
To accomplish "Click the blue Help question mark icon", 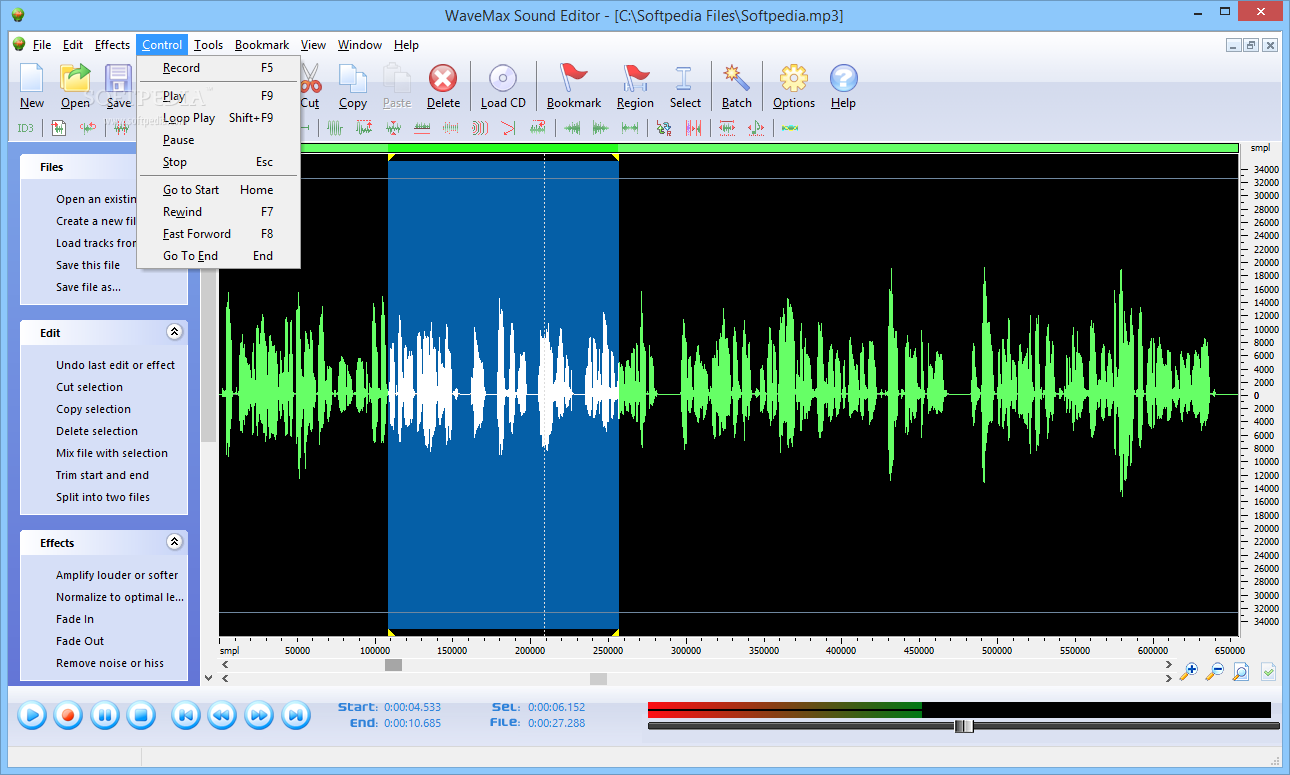I will click(843, 86).
